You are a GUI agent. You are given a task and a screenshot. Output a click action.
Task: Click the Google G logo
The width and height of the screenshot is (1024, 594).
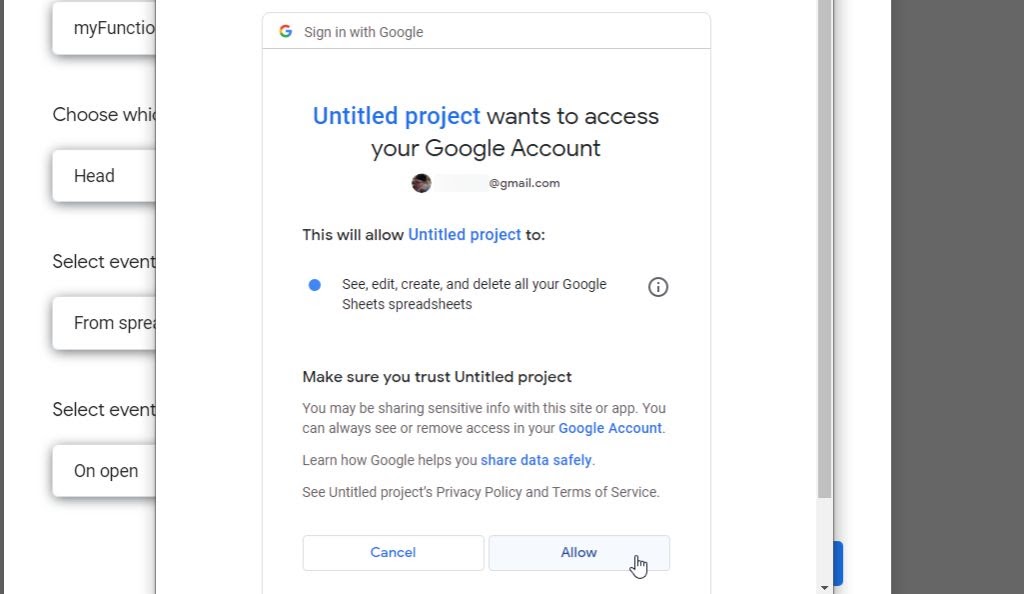tap(286, 31)
